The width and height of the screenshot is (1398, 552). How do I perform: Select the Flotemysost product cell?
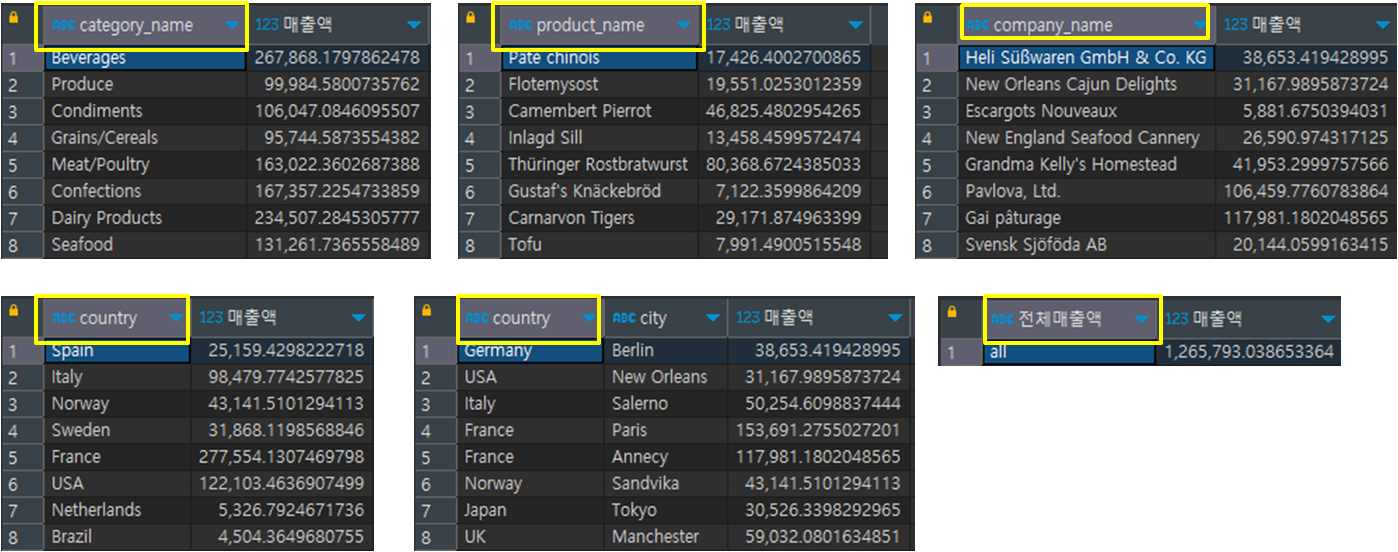pyautogui.click(x=599, y=85)
